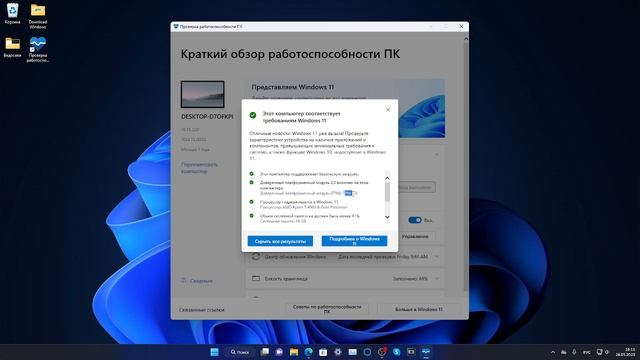Click the Переименовать компьютер link
Viewport: 640px width, 360px height.
click(x=199, y=168)
